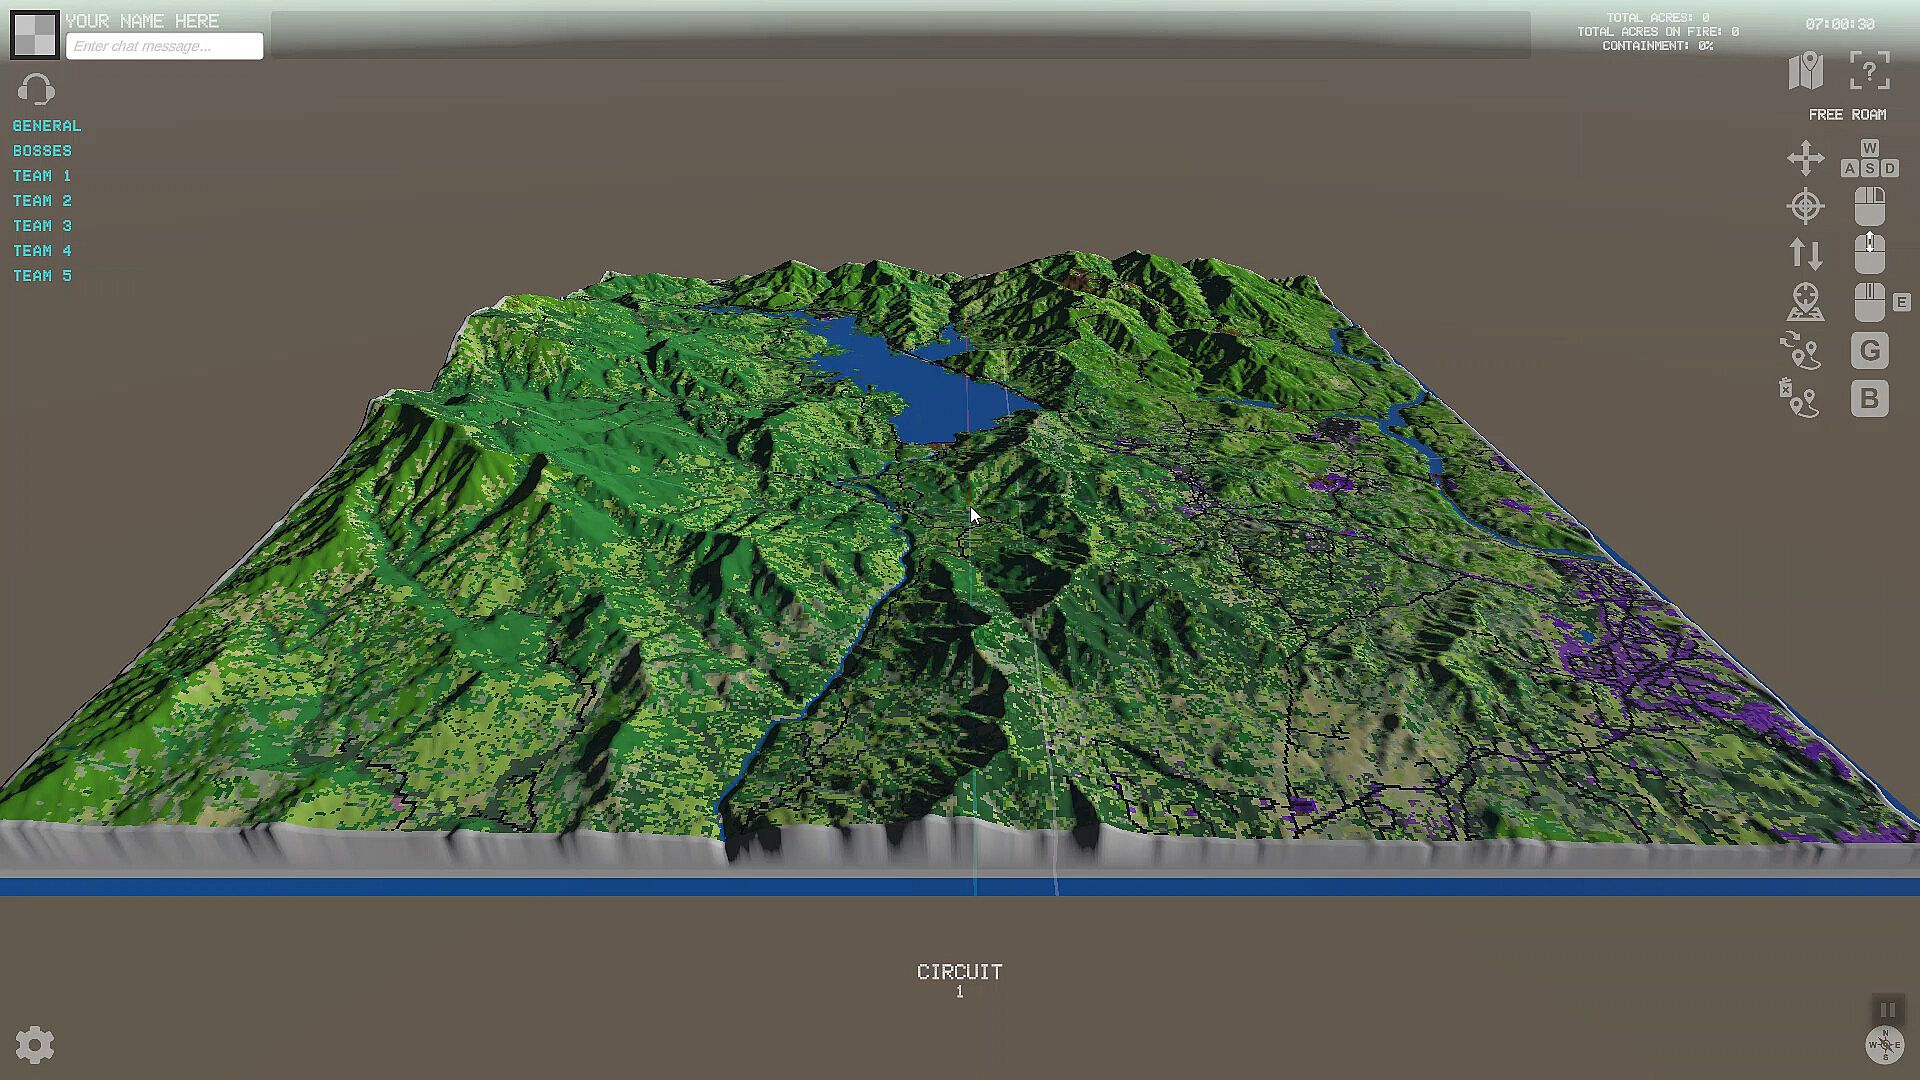Switch to the GENERAL chat channel
The height and width of the screenshot is (1080, 1920).
point(47,126)
